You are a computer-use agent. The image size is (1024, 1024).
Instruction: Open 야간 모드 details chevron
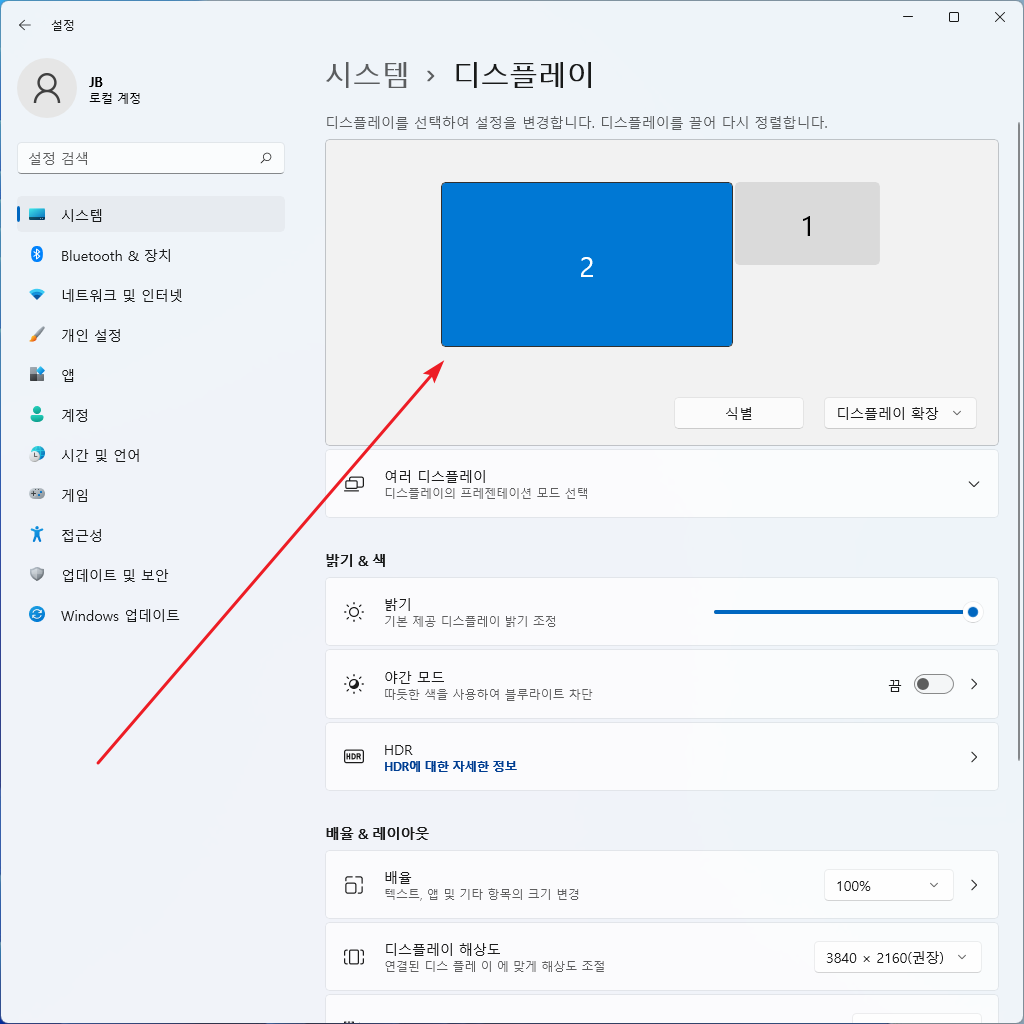[x=974, y=684]
